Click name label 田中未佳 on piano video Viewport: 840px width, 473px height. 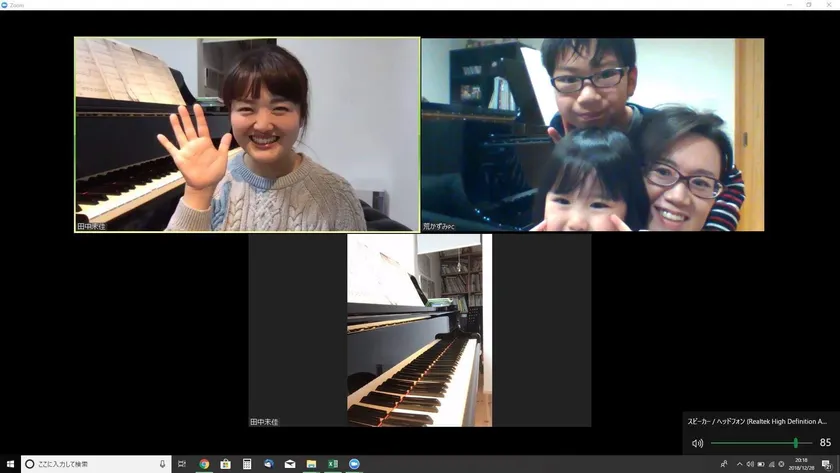pyautogui.click(x=264, y=422)
